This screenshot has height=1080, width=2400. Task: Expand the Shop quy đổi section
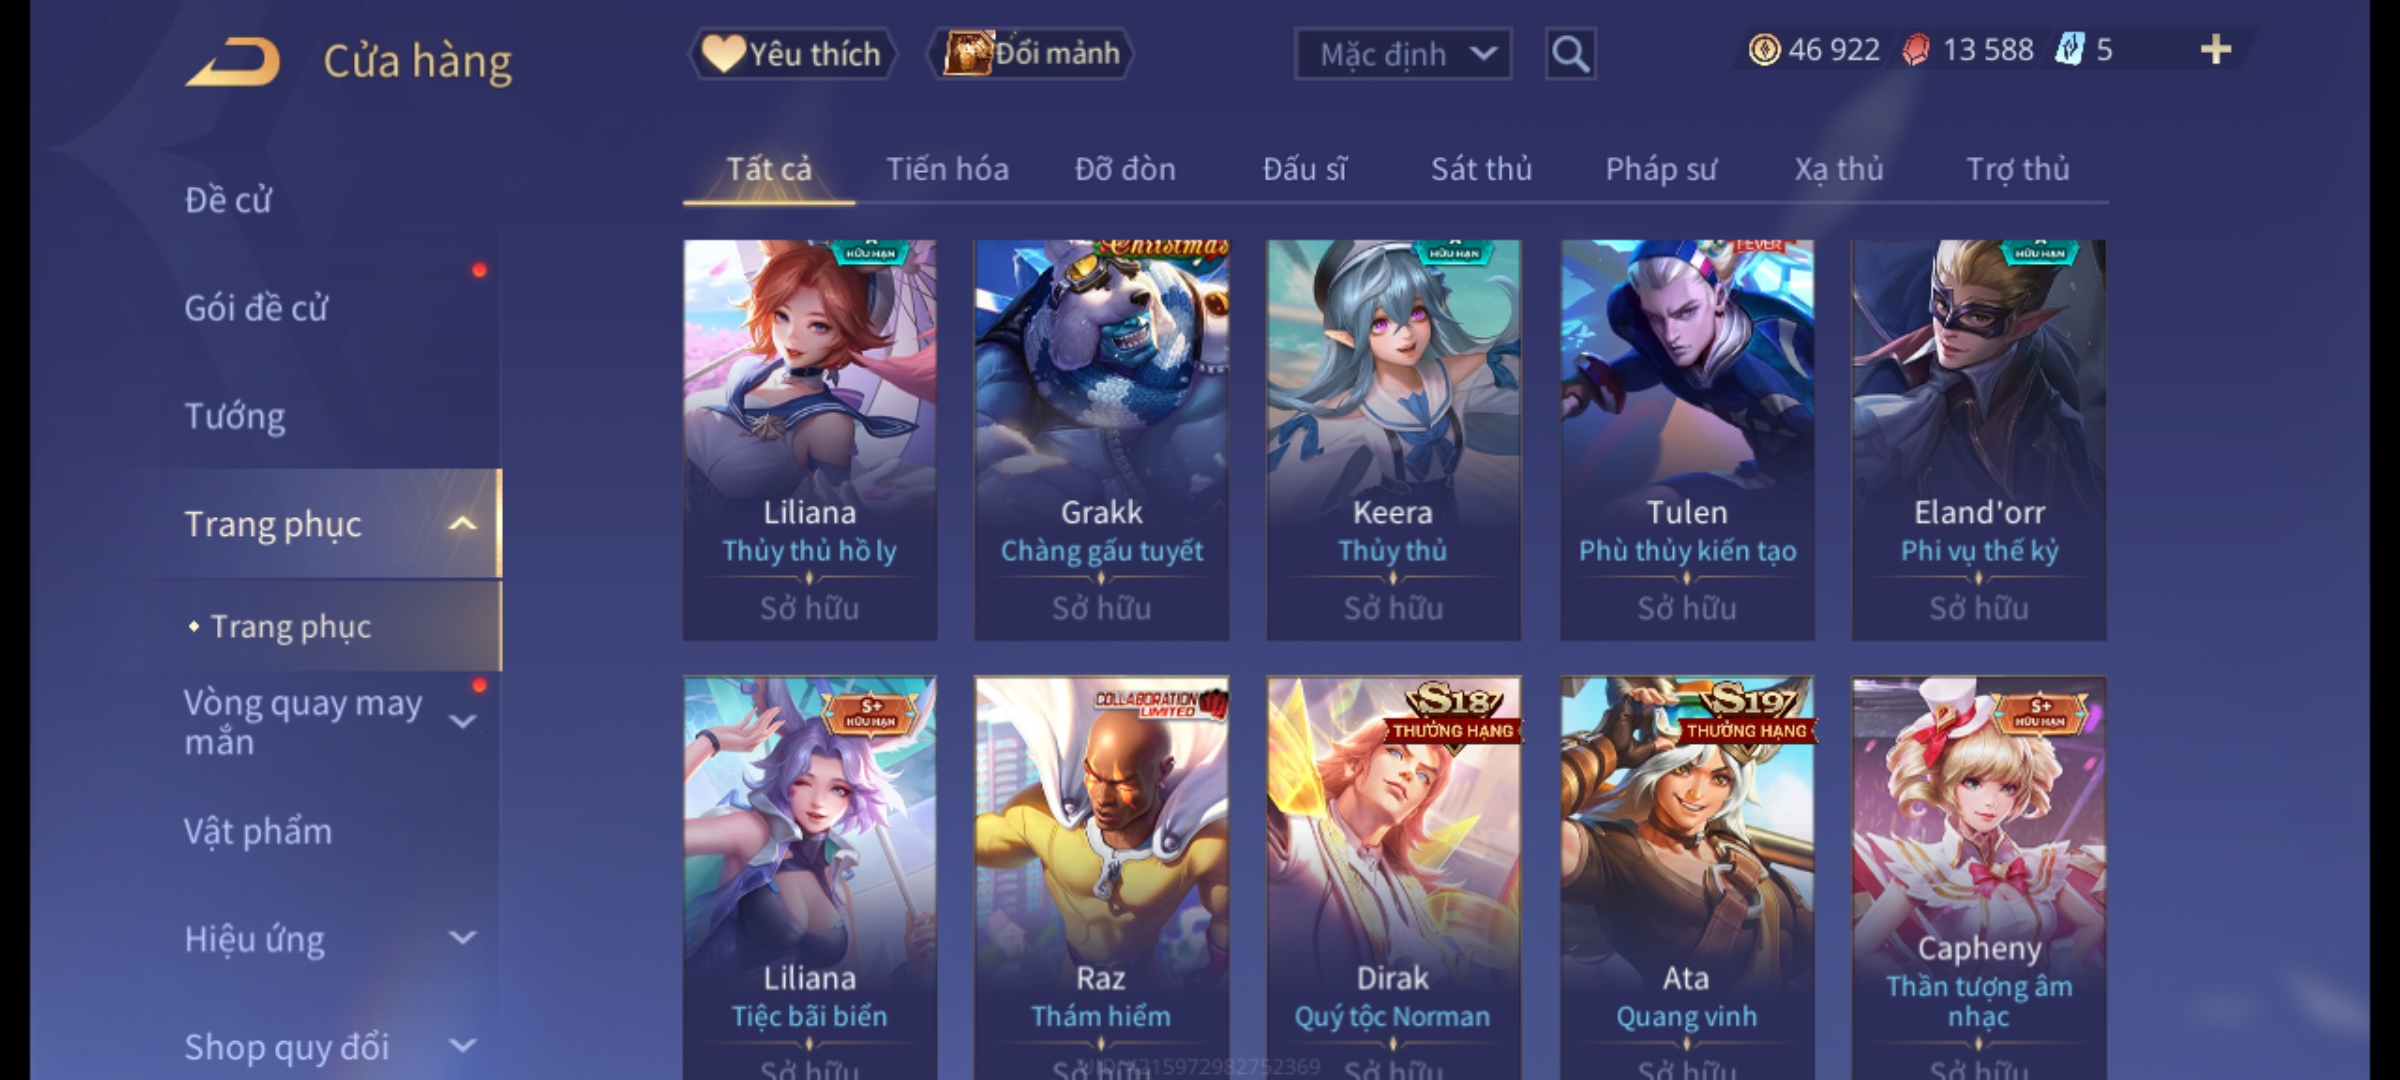click(x=462, y=1046)
